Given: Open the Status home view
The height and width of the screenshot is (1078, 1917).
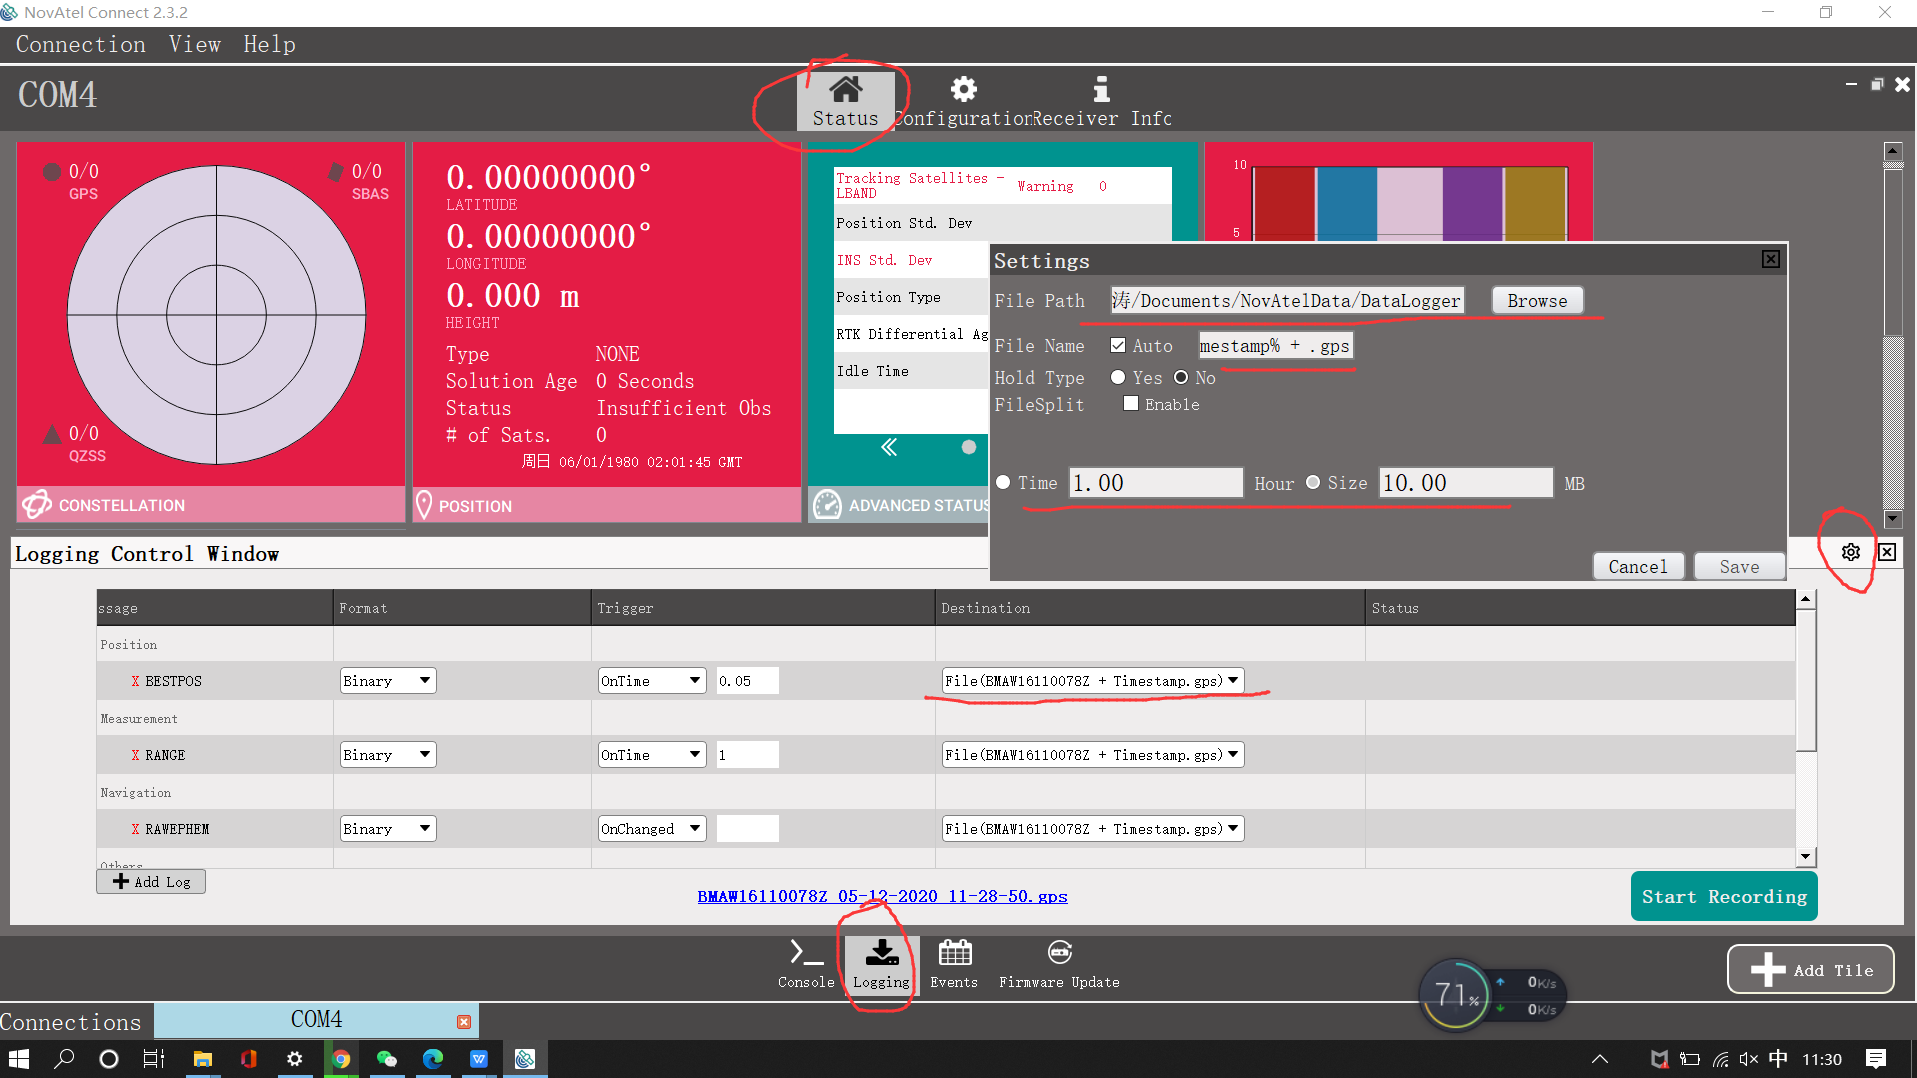Looking at the screenshot, I should [x=845, y=99].
